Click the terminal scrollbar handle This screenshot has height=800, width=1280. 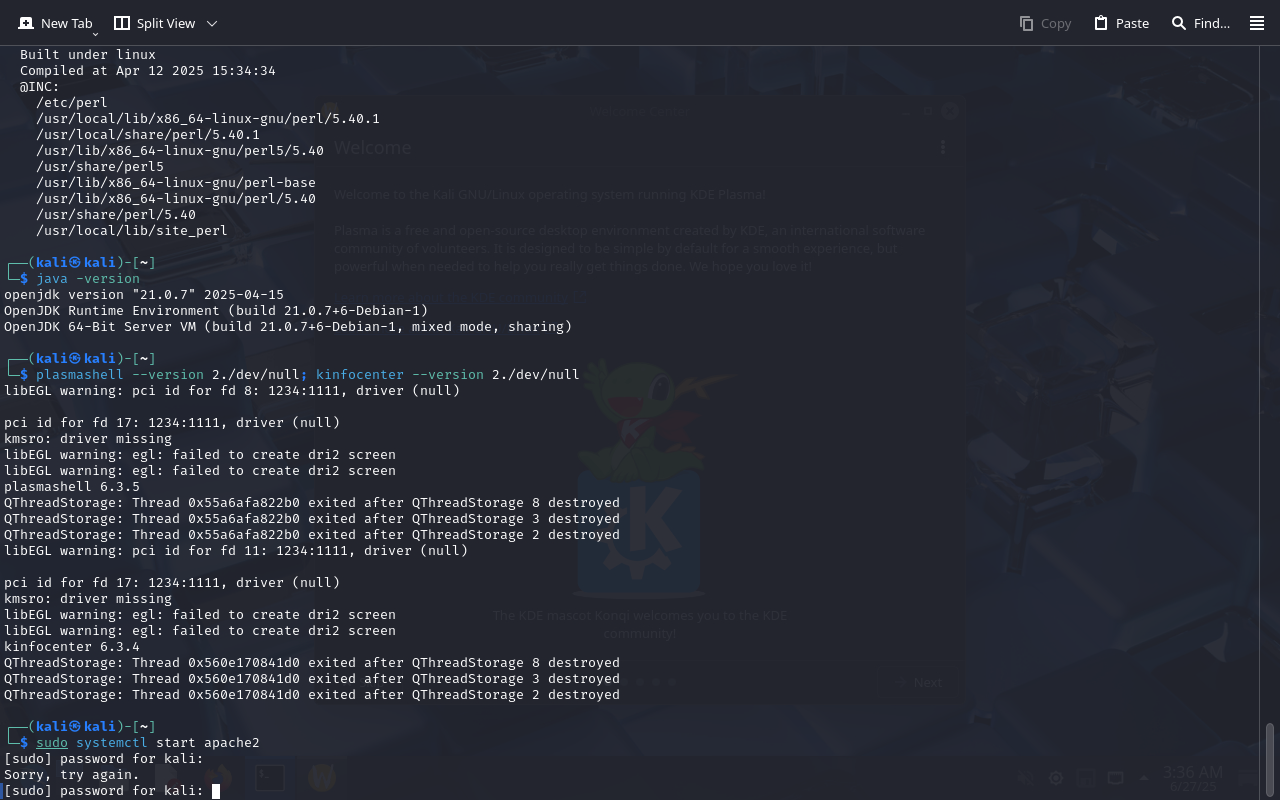click(x=1270, y=760)
